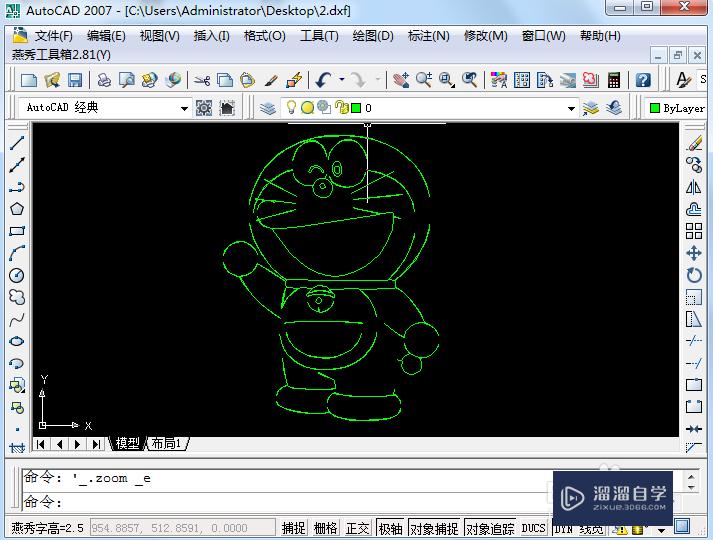Open the 修改(M) menu
The image size is (713, 540).
pyautogui.click(x=486, y=36)
